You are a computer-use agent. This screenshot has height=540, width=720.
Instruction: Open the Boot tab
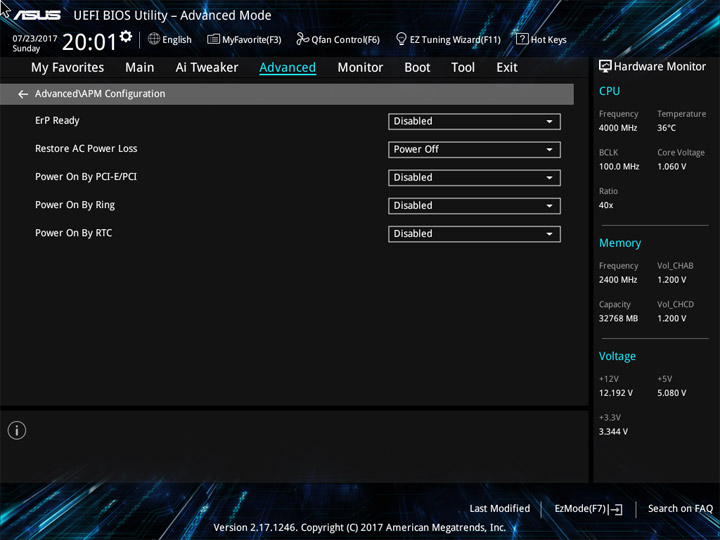pyautogui.click(x=417, y=68)
